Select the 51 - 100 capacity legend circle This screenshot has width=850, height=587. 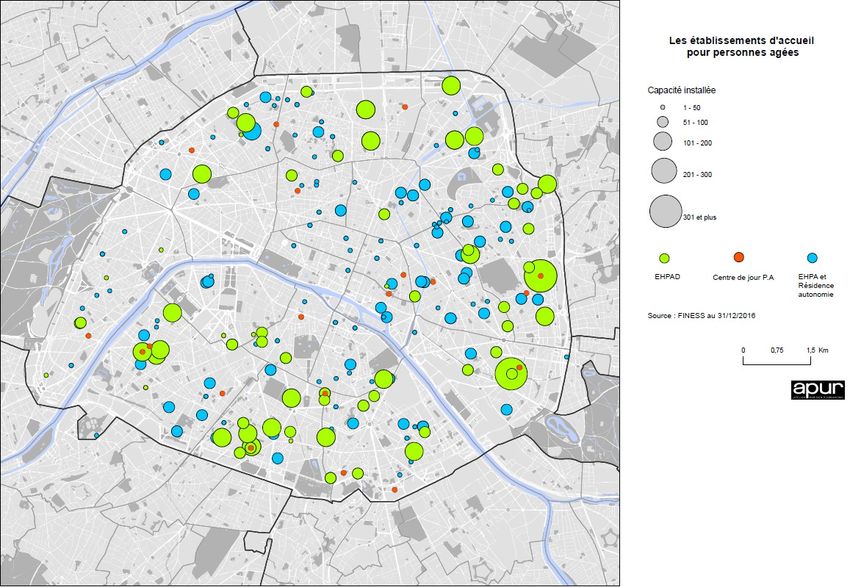tap(661, 121)
